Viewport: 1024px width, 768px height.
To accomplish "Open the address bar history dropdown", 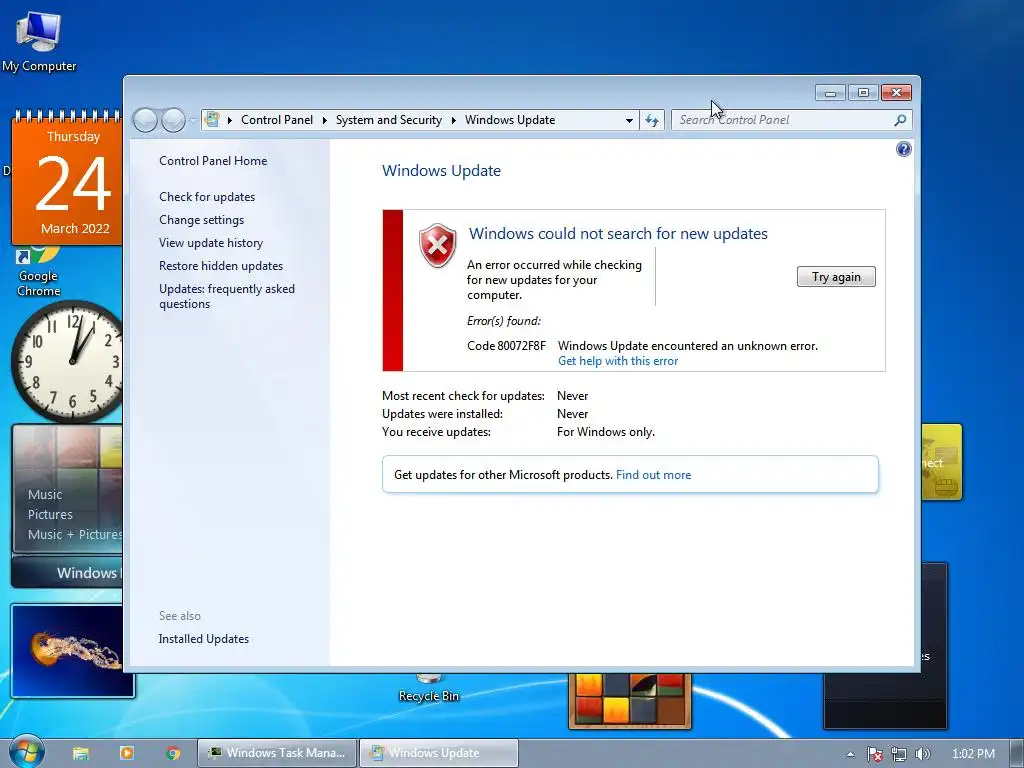I will coord(629,120).
